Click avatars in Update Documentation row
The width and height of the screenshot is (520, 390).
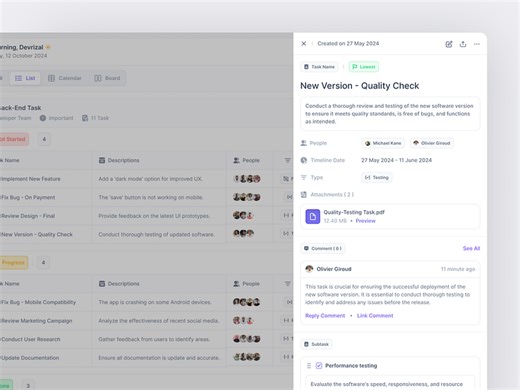[247, 357]
